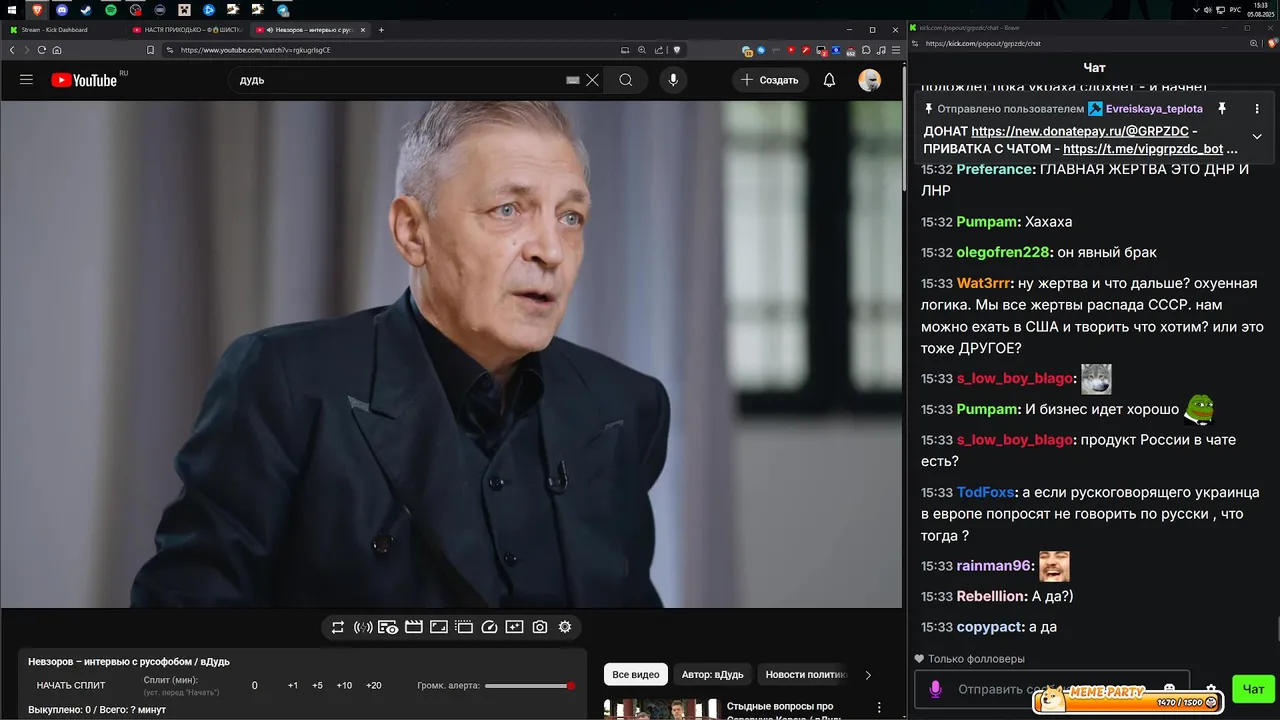Open Telegram from the Windows taskbar
This screenshot has width=1280, height=720.
283,9
